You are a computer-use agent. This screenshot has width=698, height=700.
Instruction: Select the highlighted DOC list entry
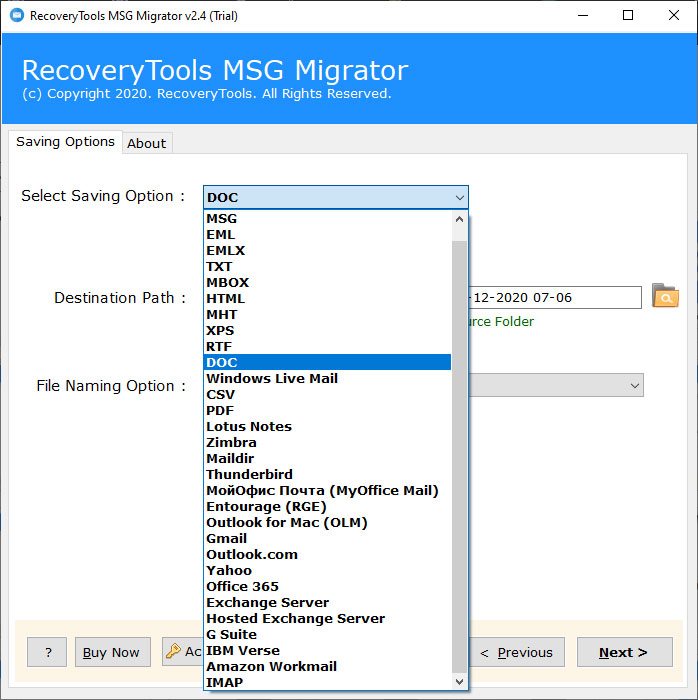(x=327, y=362)
